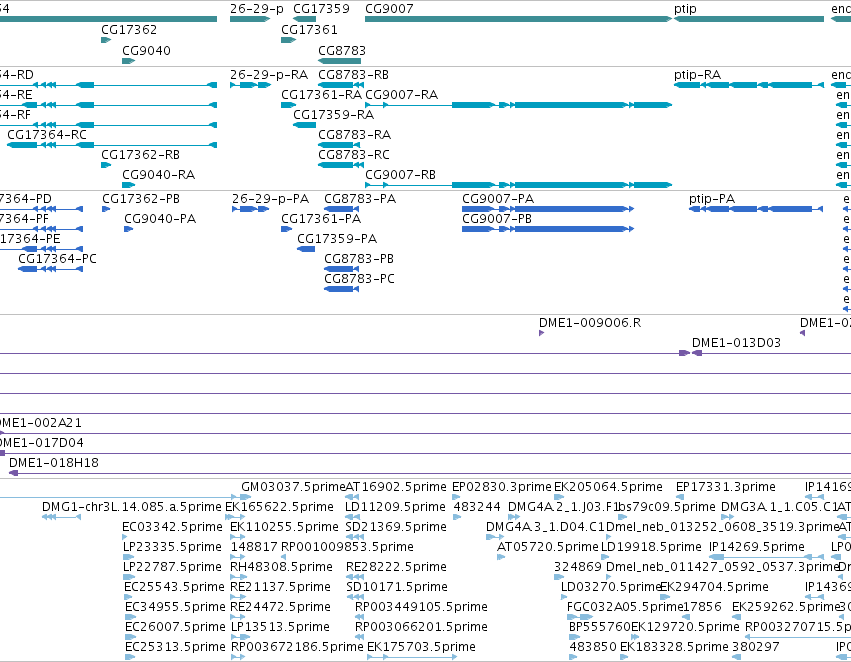Select the CG8783-PA protein feature
This screenshot has height=662, width=851.
(x=341, y=208)
